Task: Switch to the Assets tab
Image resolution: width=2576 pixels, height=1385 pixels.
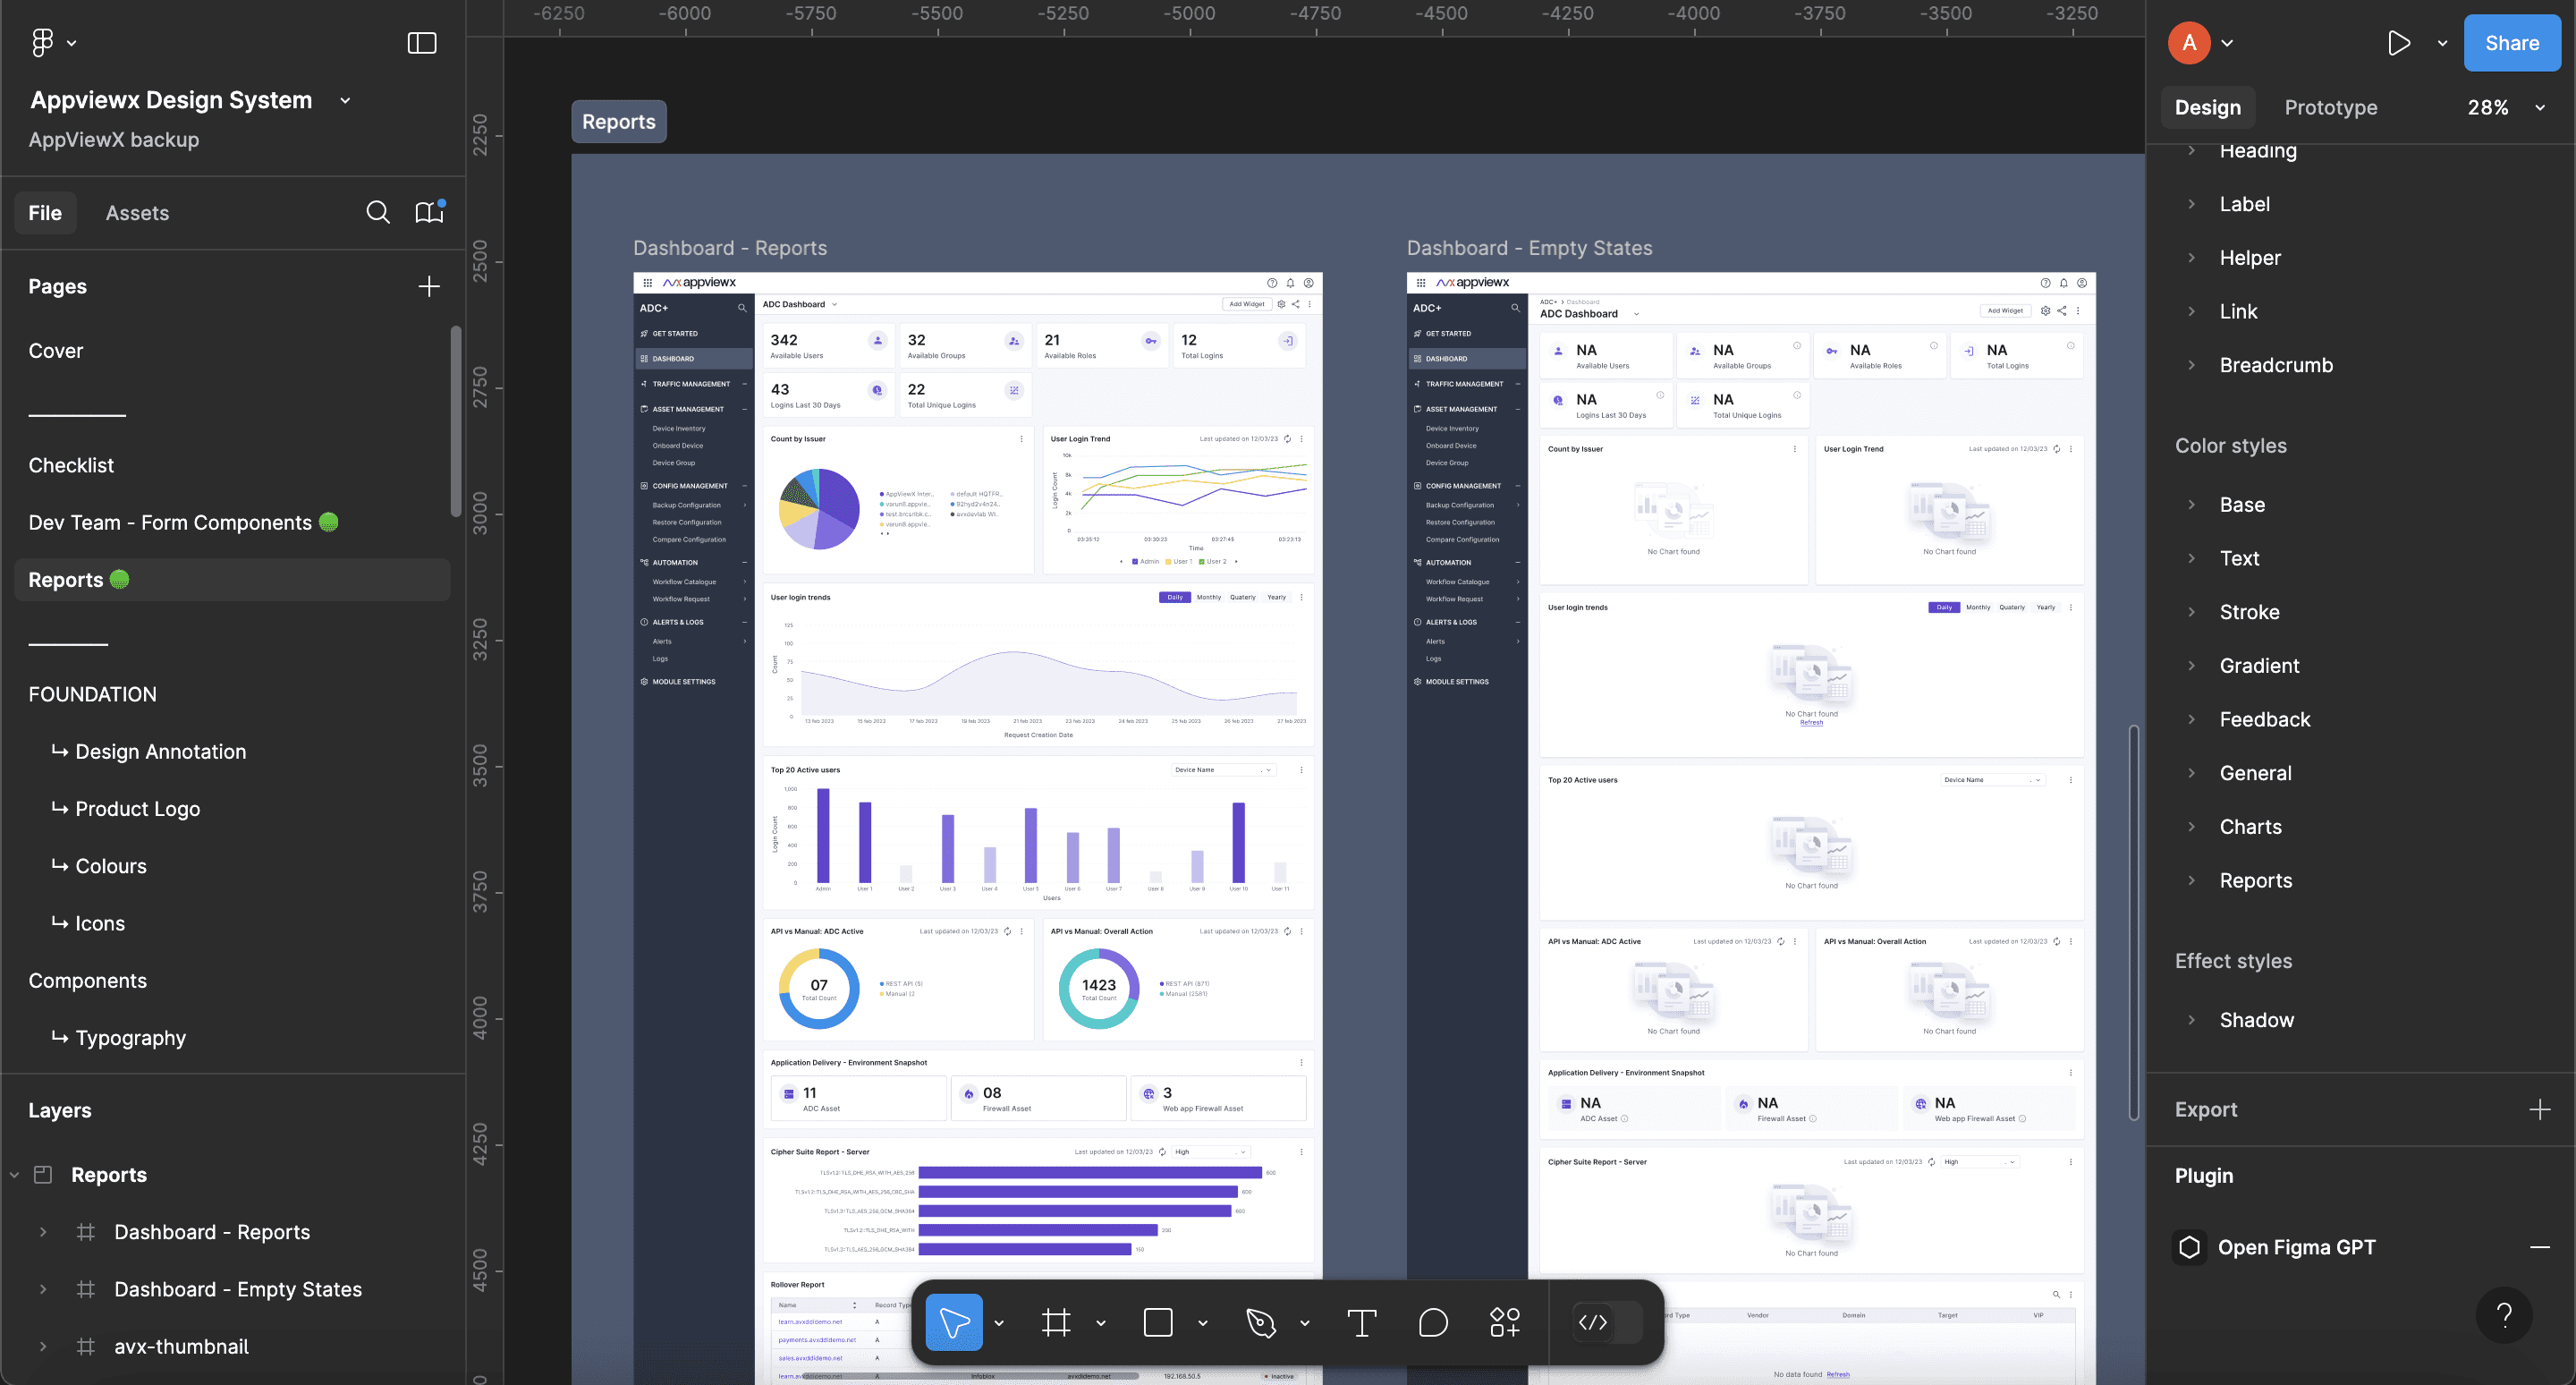Action: coord(137,212)
